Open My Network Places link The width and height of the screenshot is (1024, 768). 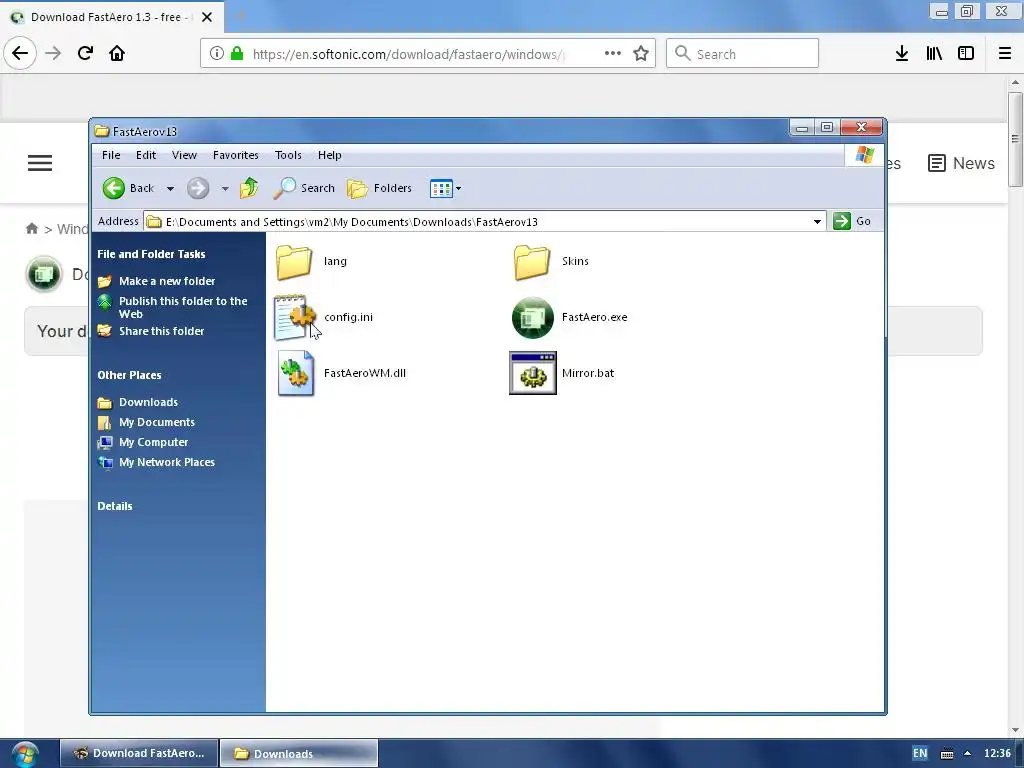167,462
